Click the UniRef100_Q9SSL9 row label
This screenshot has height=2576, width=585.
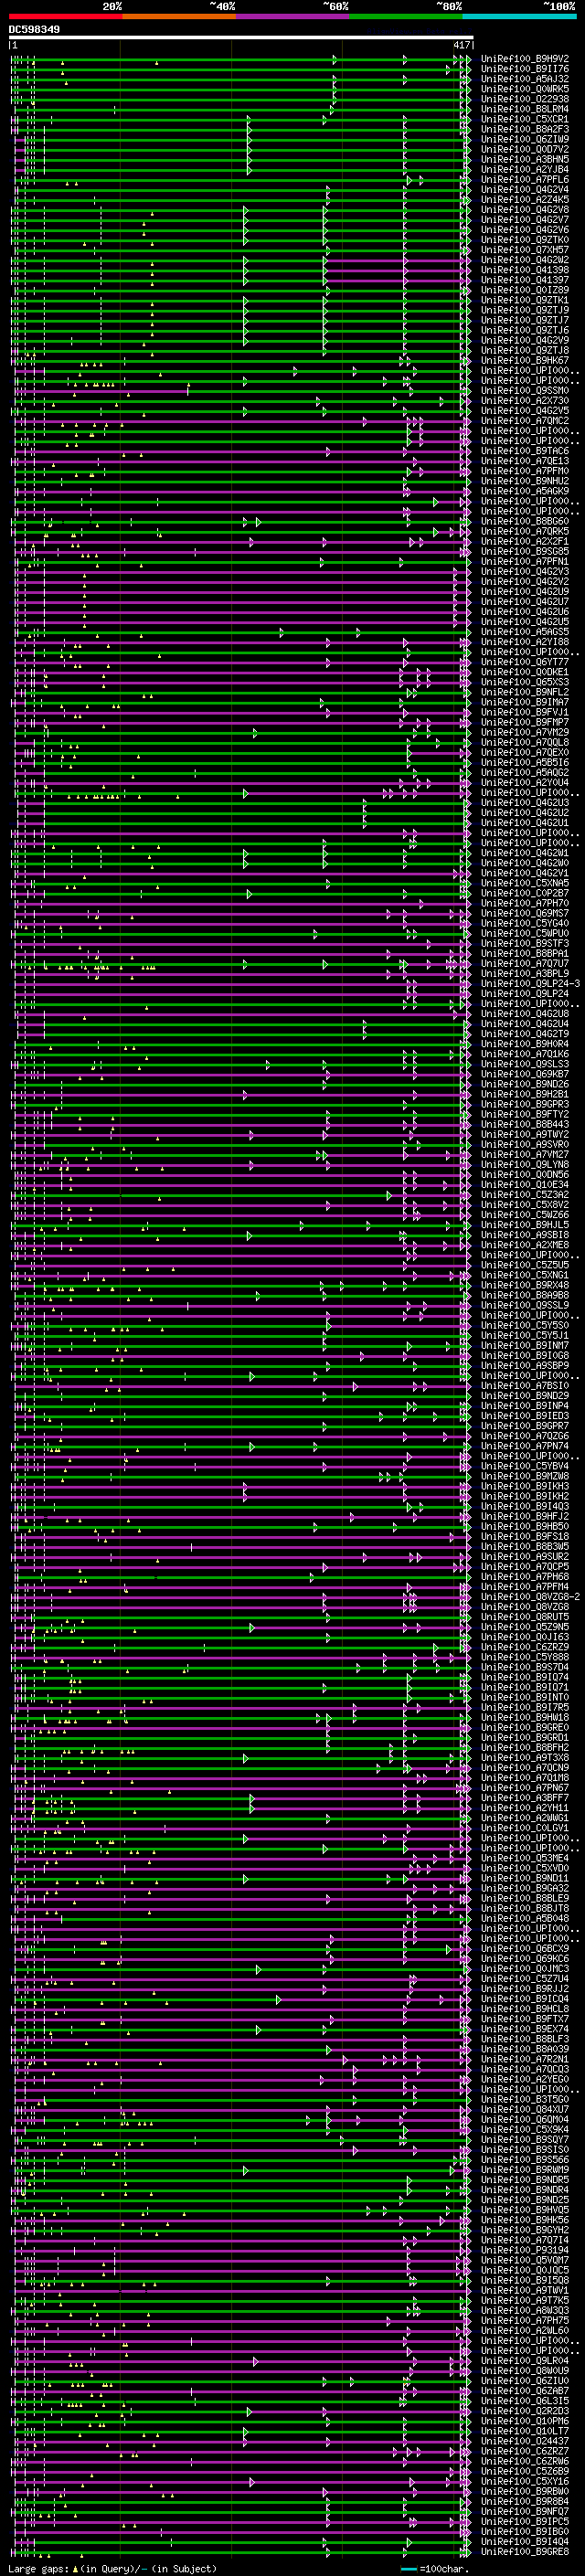click(x=525, y=1304)
